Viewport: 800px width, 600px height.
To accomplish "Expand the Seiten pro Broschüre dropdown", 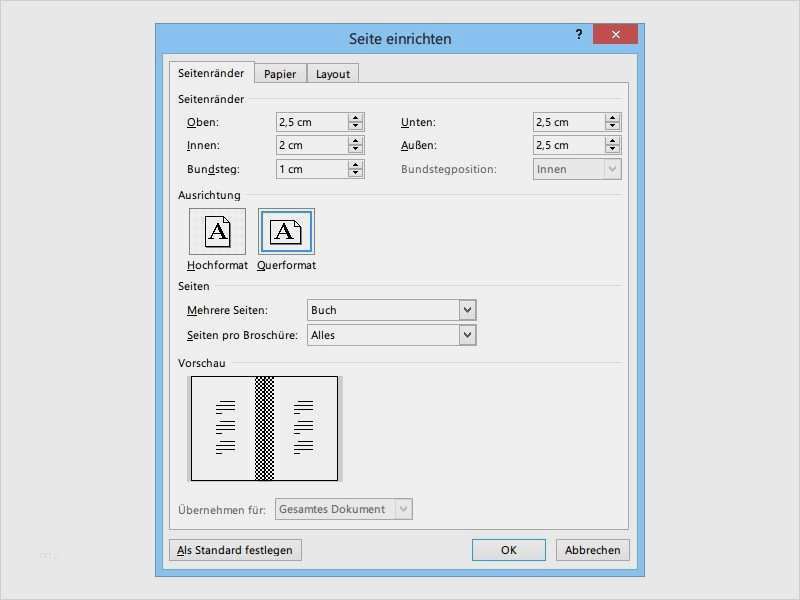I will point(467,335).
